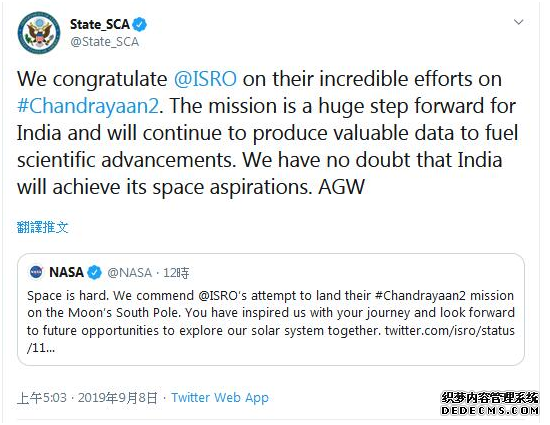Click the NASA verified badge
The height and width of the screenshot is (425, 550).
[94, 272]
